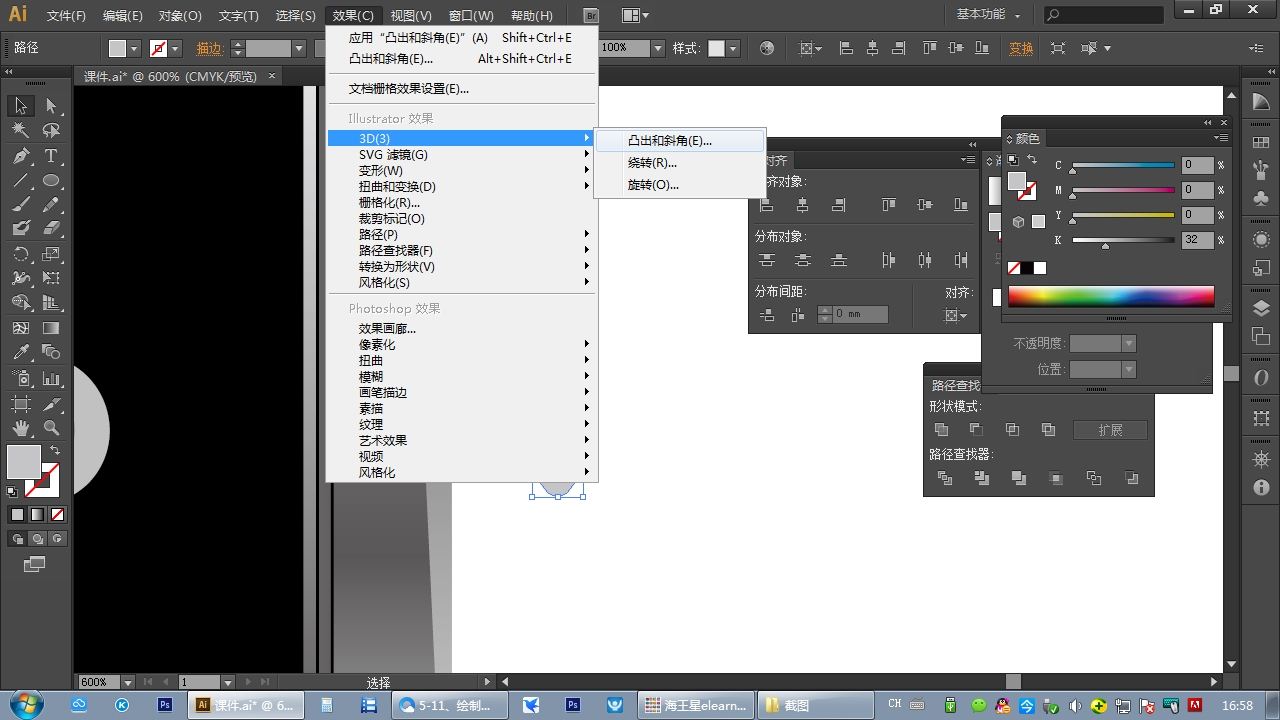The height and width of the screenshot is (720, 1280).
Task: Select the Rotate tool
Action: (x=21, y=254)
